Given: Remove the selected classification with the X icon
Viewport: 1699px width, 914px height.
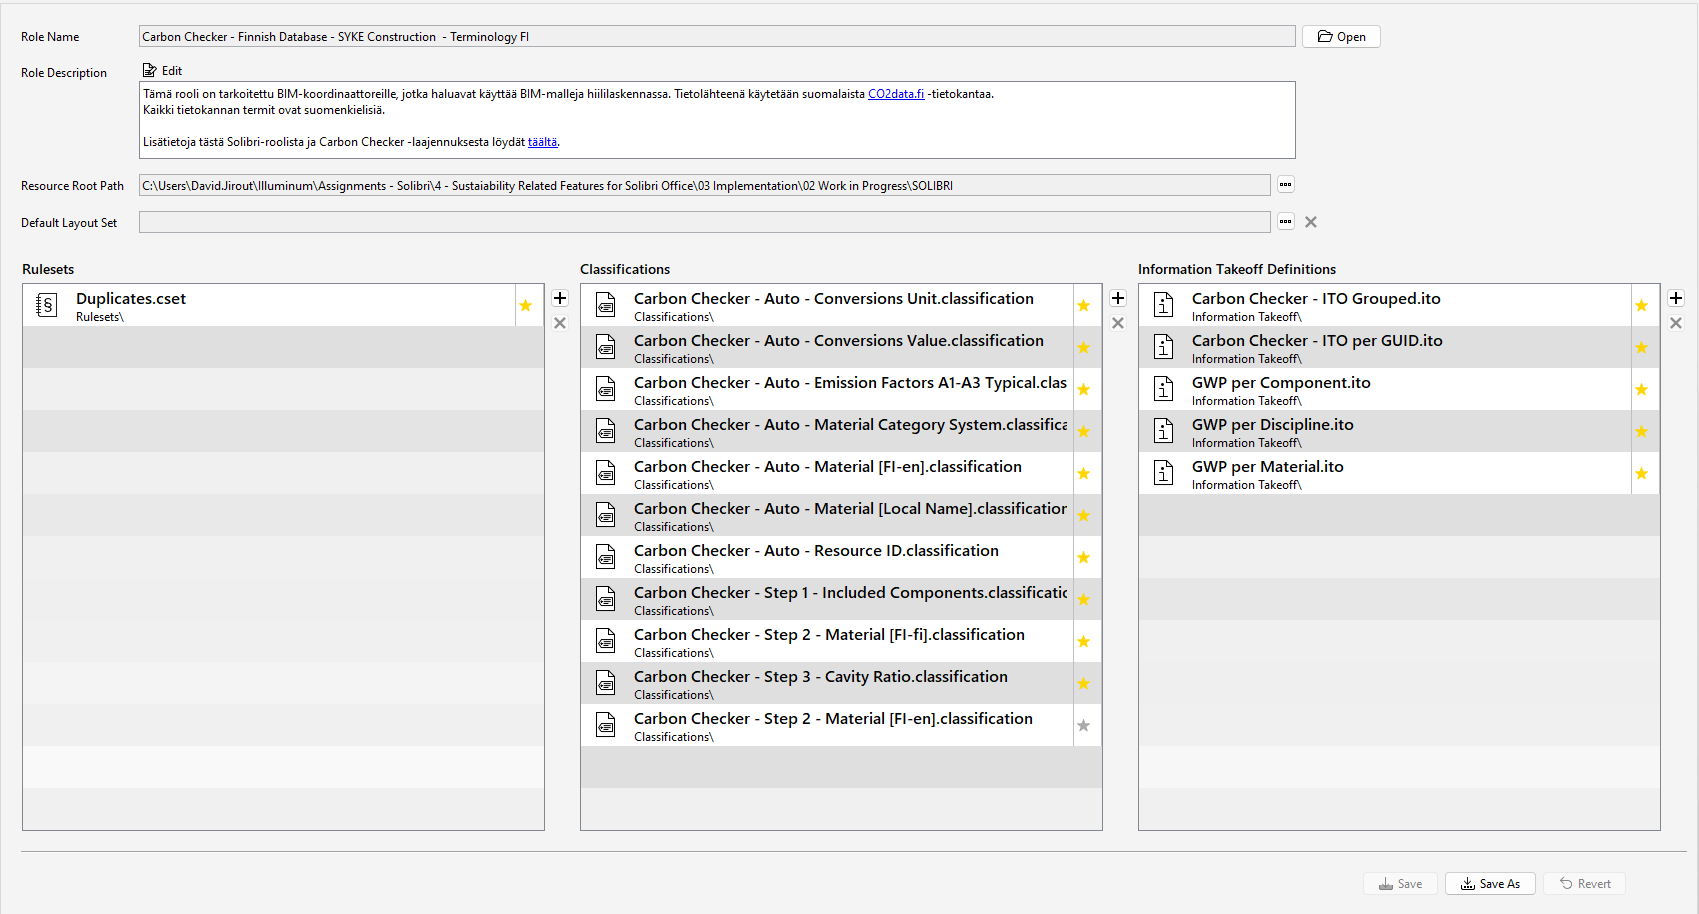Looking at the screenshot, I should tap(1118, 322).
